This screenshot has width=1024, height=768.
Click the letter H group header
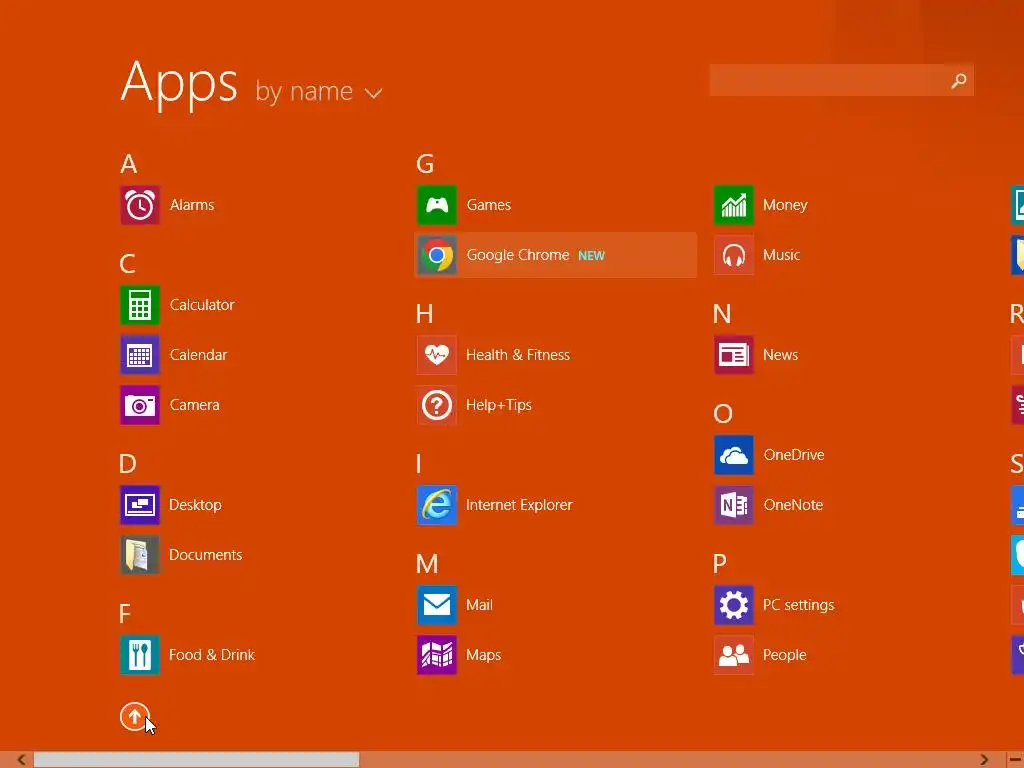(424, 314)
